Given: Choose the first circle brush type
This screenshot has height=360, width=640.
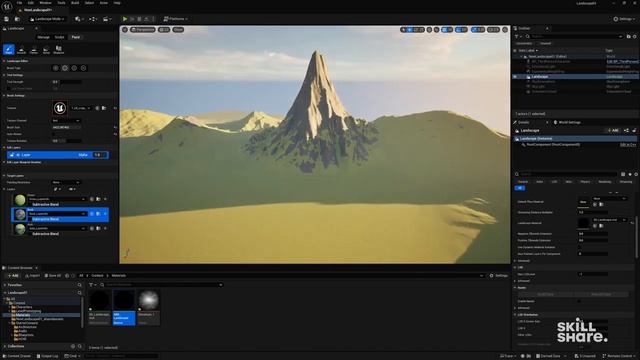Looking at the screenshot, I should click(x=56, y=68).
